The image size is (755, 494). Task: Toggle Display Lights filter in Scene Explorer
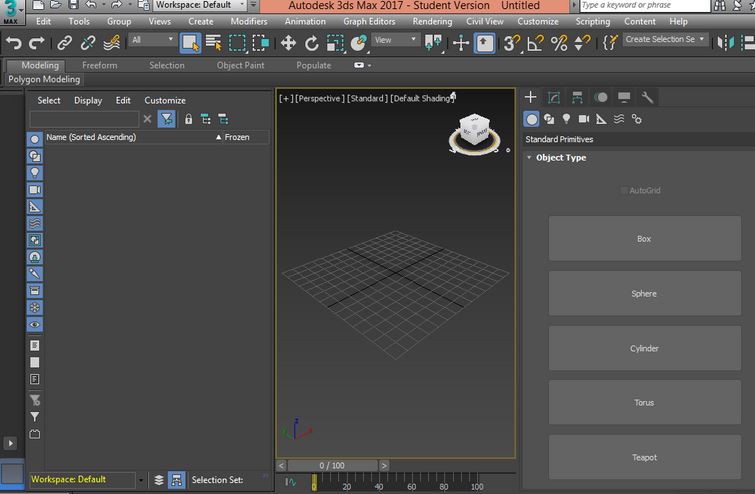point(35,173)
